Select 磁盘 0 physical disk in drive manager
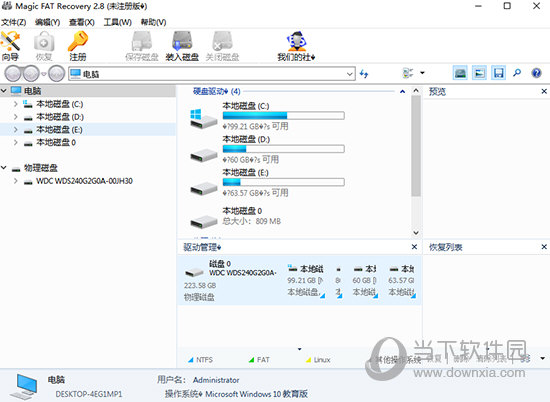 [231, 280]
